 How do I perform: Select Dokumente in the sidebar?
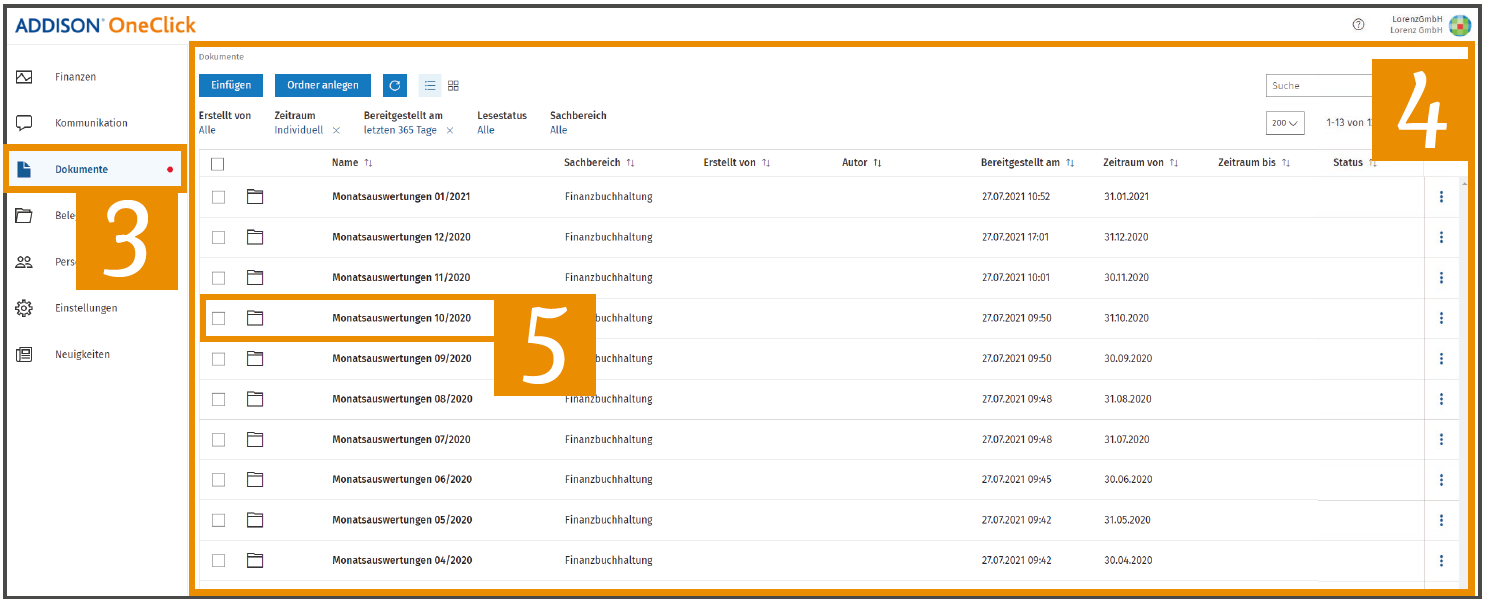(x=81, y=169)
